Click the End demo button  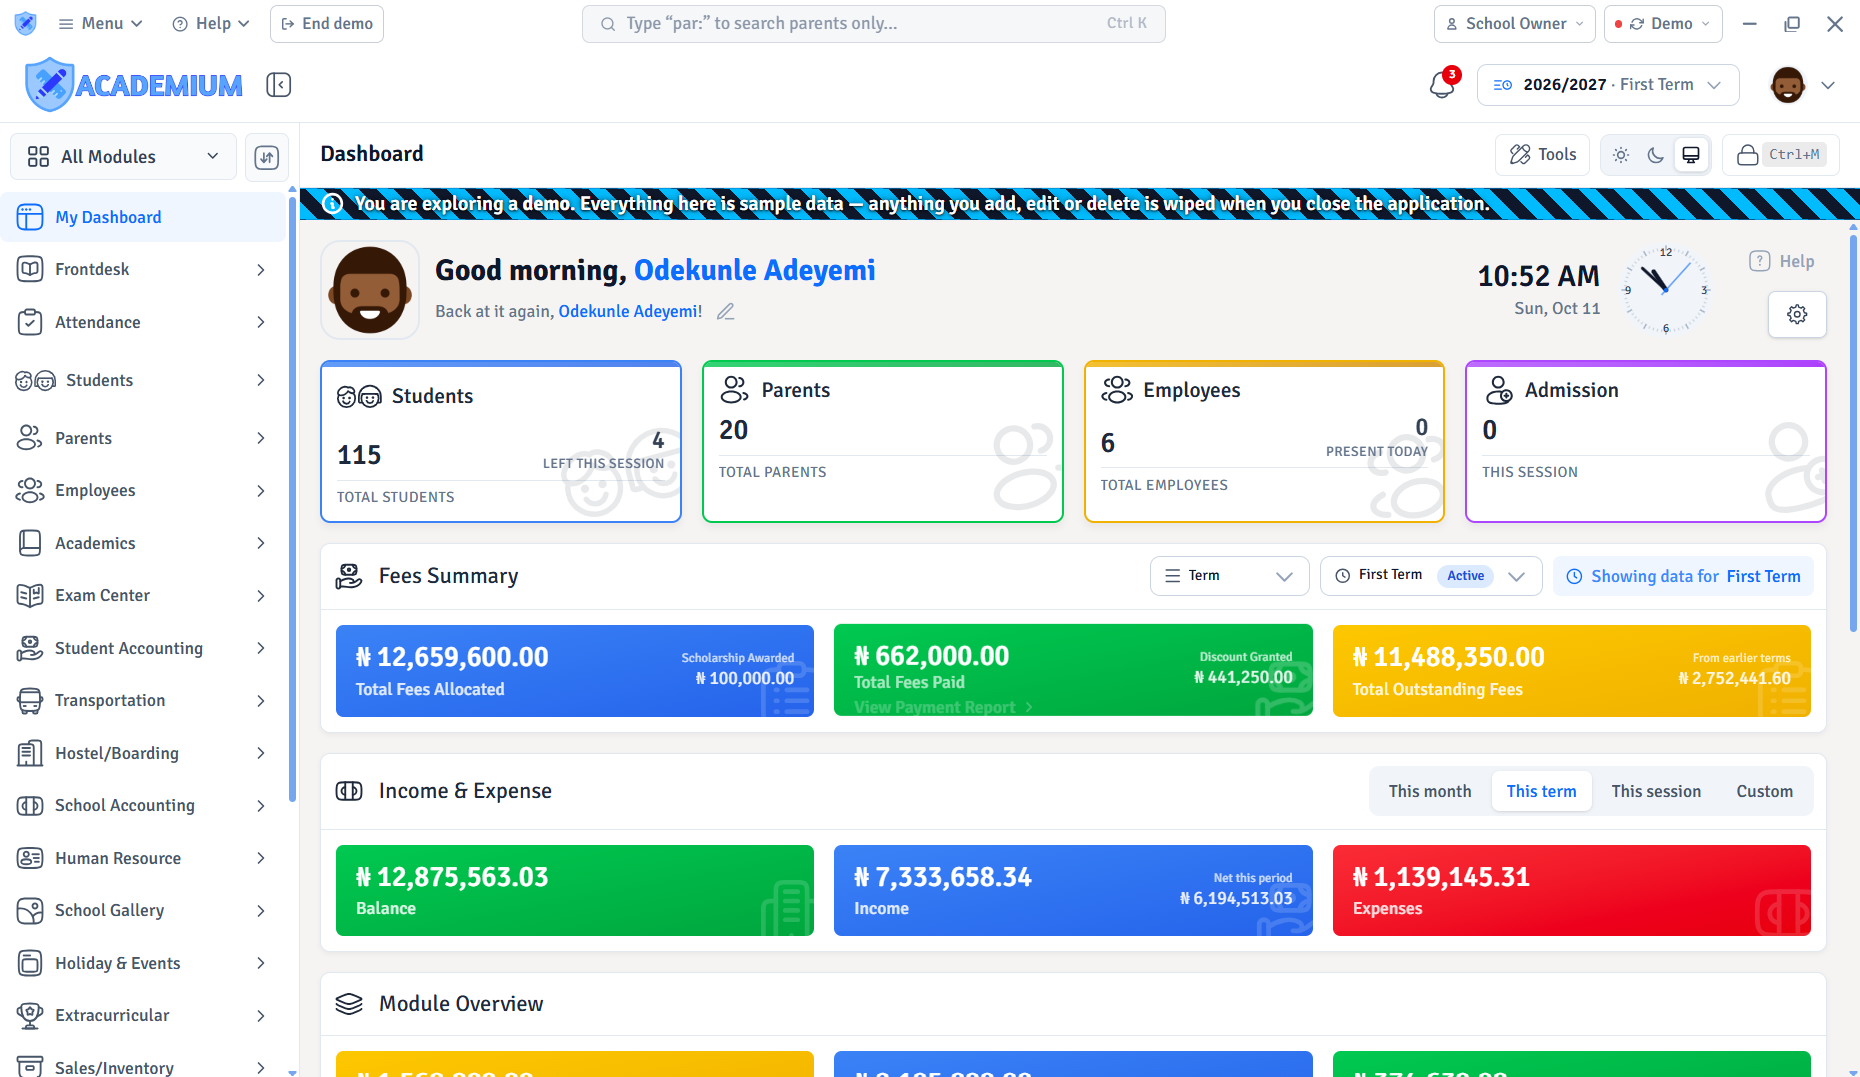pos(327,24)
